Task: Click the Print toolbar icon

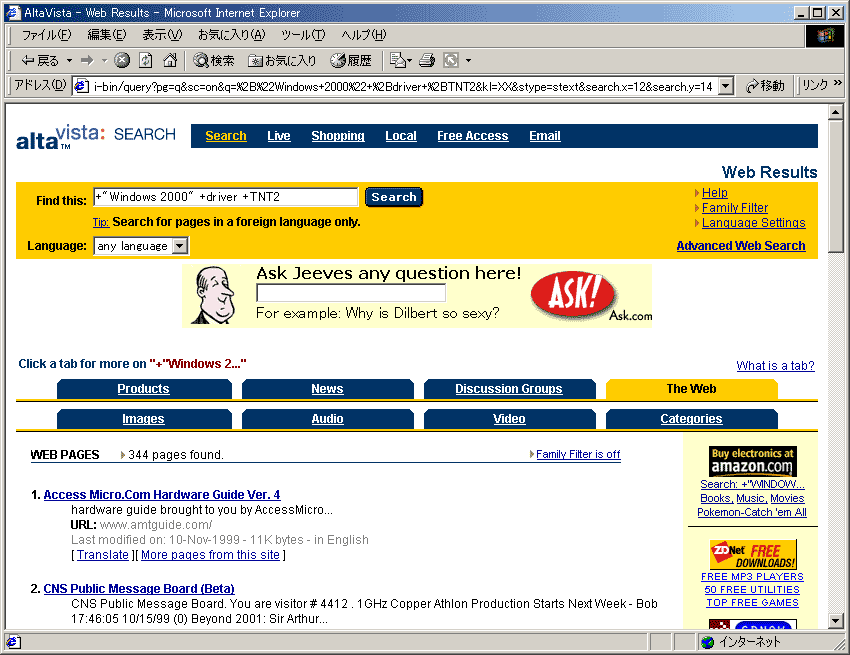Action: tap(427, 60)
